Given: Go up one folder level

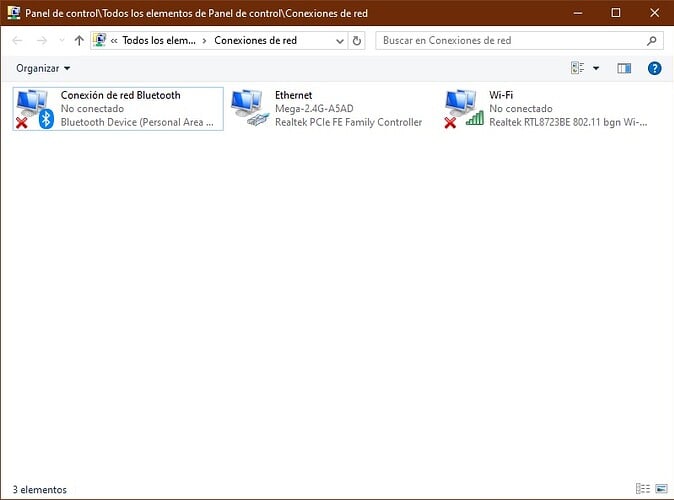Looking at the screenshot, I should [79, 40].
